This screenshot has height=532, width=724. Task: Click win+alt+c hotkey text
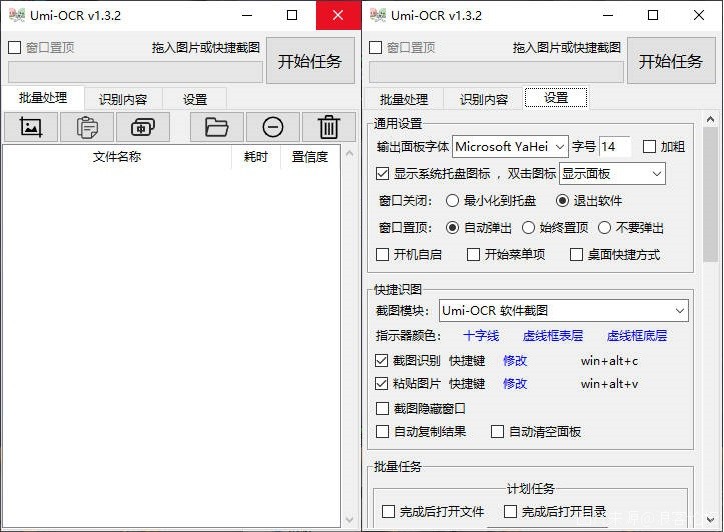(609, 361)
